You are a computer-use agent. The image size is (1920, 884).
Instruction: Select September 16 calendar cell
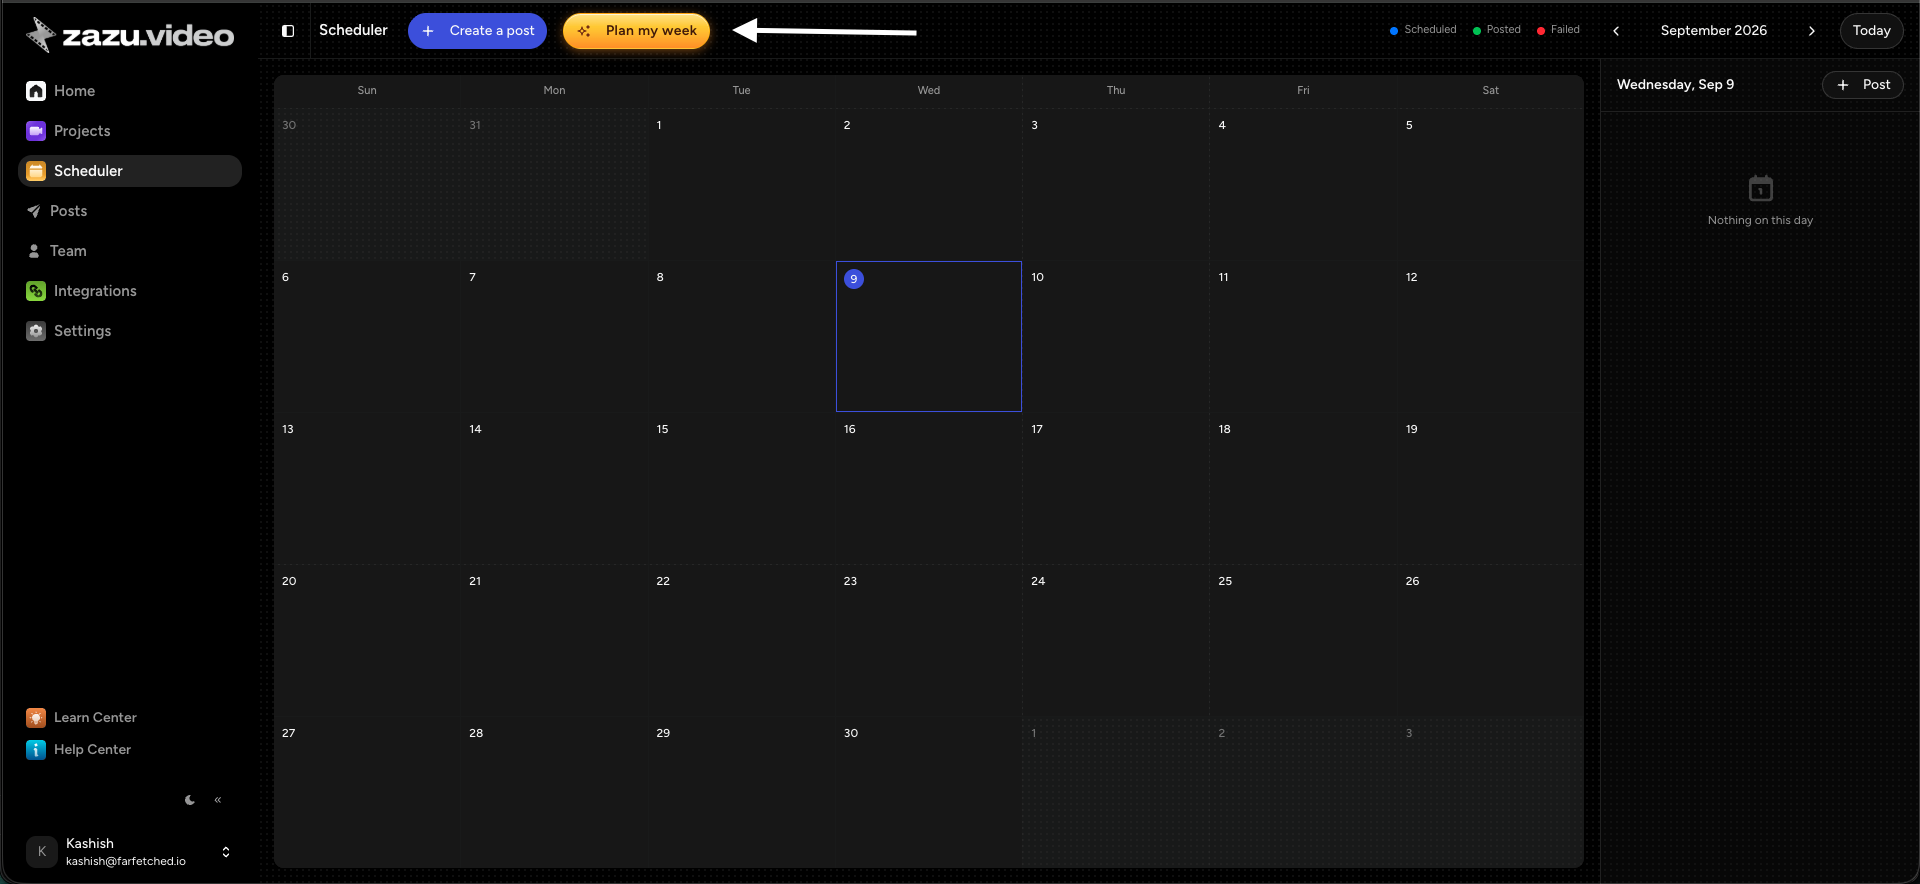click(x=929, y=489)
